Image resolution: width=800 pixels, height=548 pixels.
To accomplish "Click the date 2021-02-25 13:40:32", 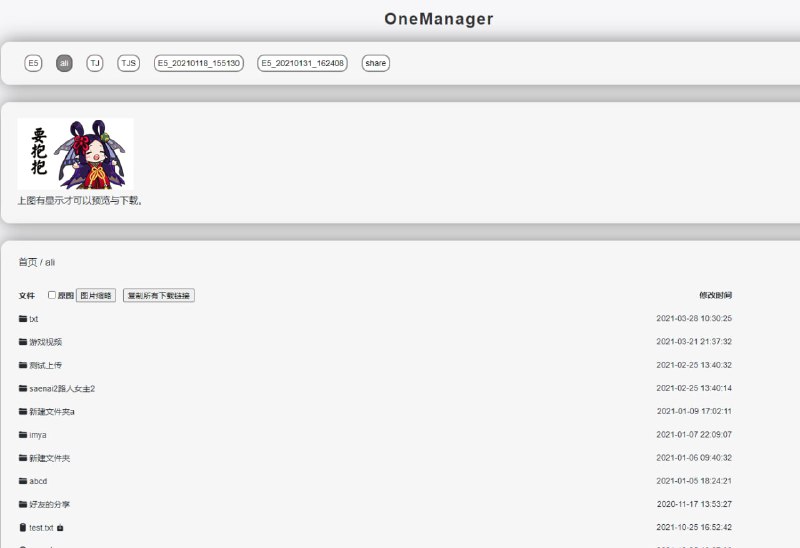I will click(694, 365).
